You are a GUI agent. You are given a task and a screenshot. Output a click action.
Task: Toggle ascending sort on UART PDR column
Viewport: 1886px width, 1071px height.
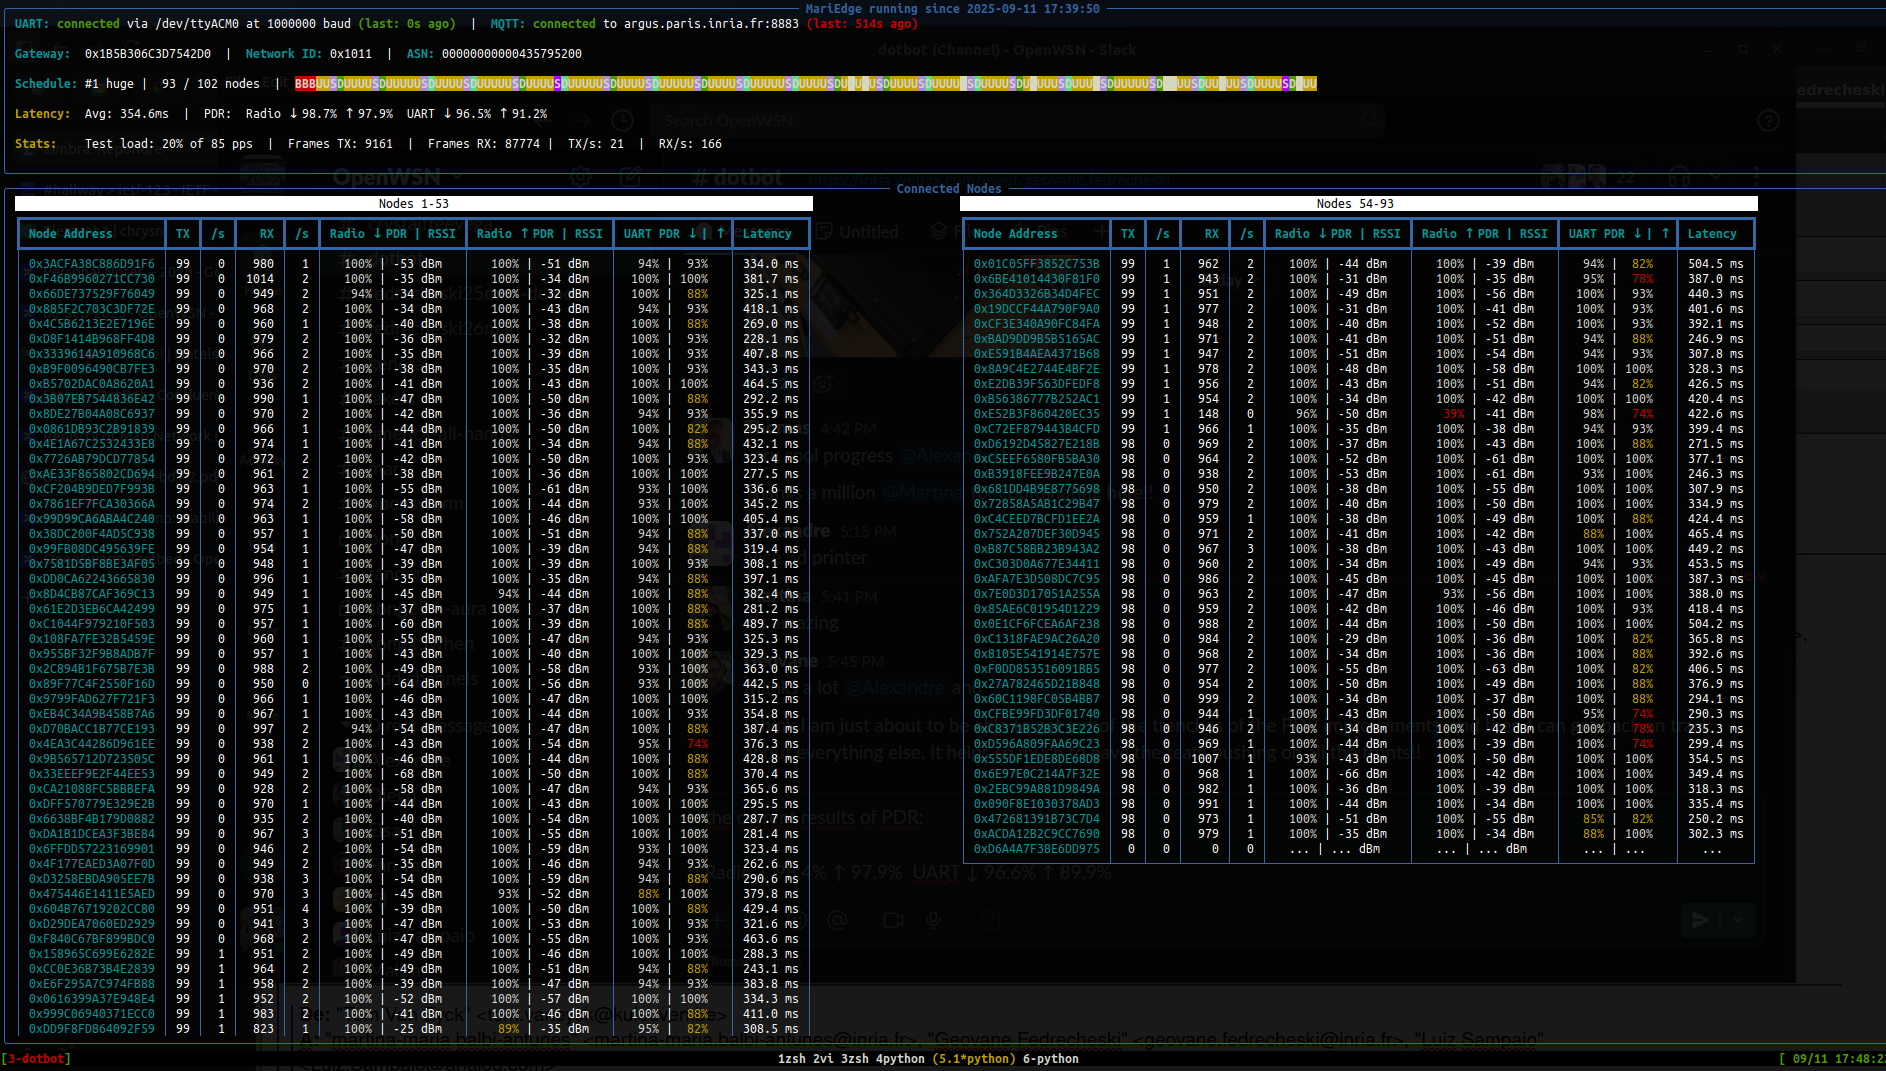(720, 233)
